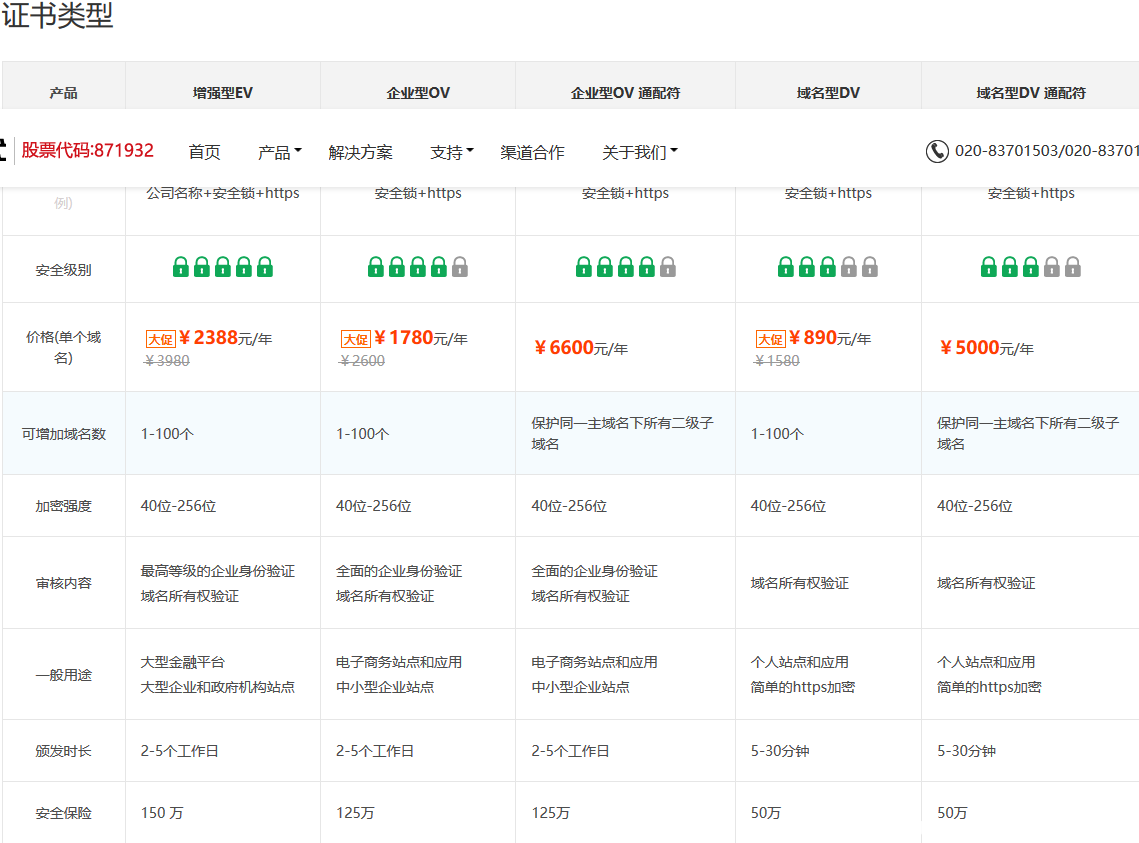Select the 增强型EV column header
1139x843 pixels.
[222, 93]
